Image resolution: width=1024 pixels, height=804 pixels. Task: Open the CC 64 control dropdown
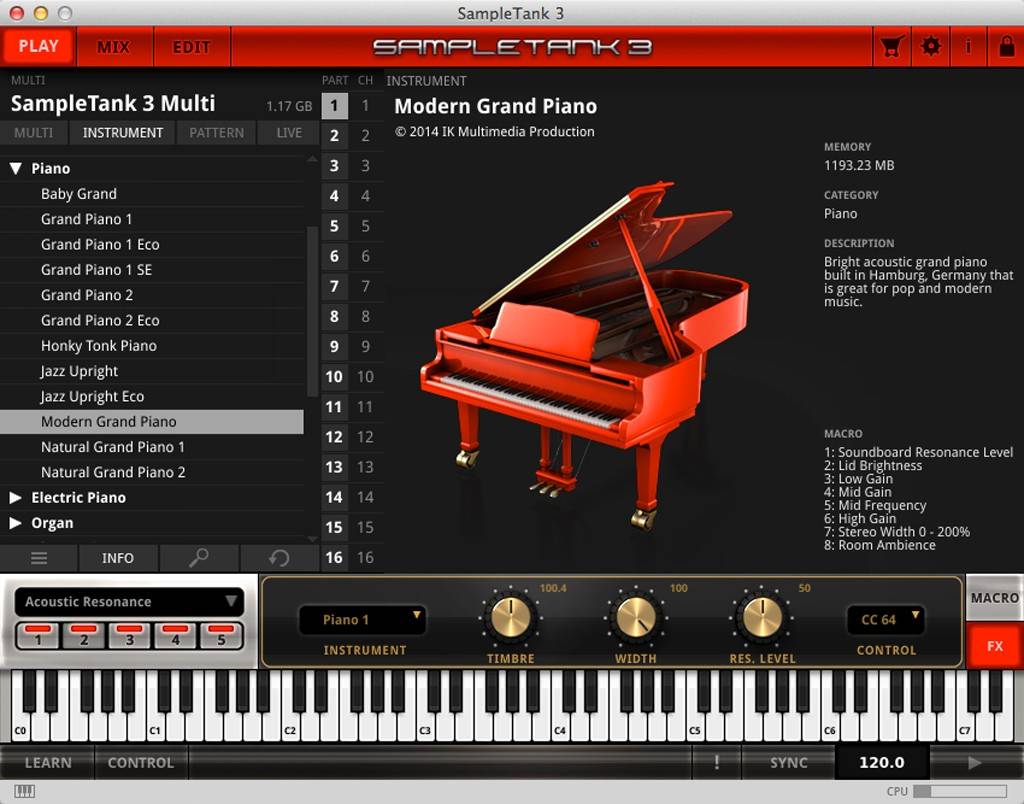(886, 620)
